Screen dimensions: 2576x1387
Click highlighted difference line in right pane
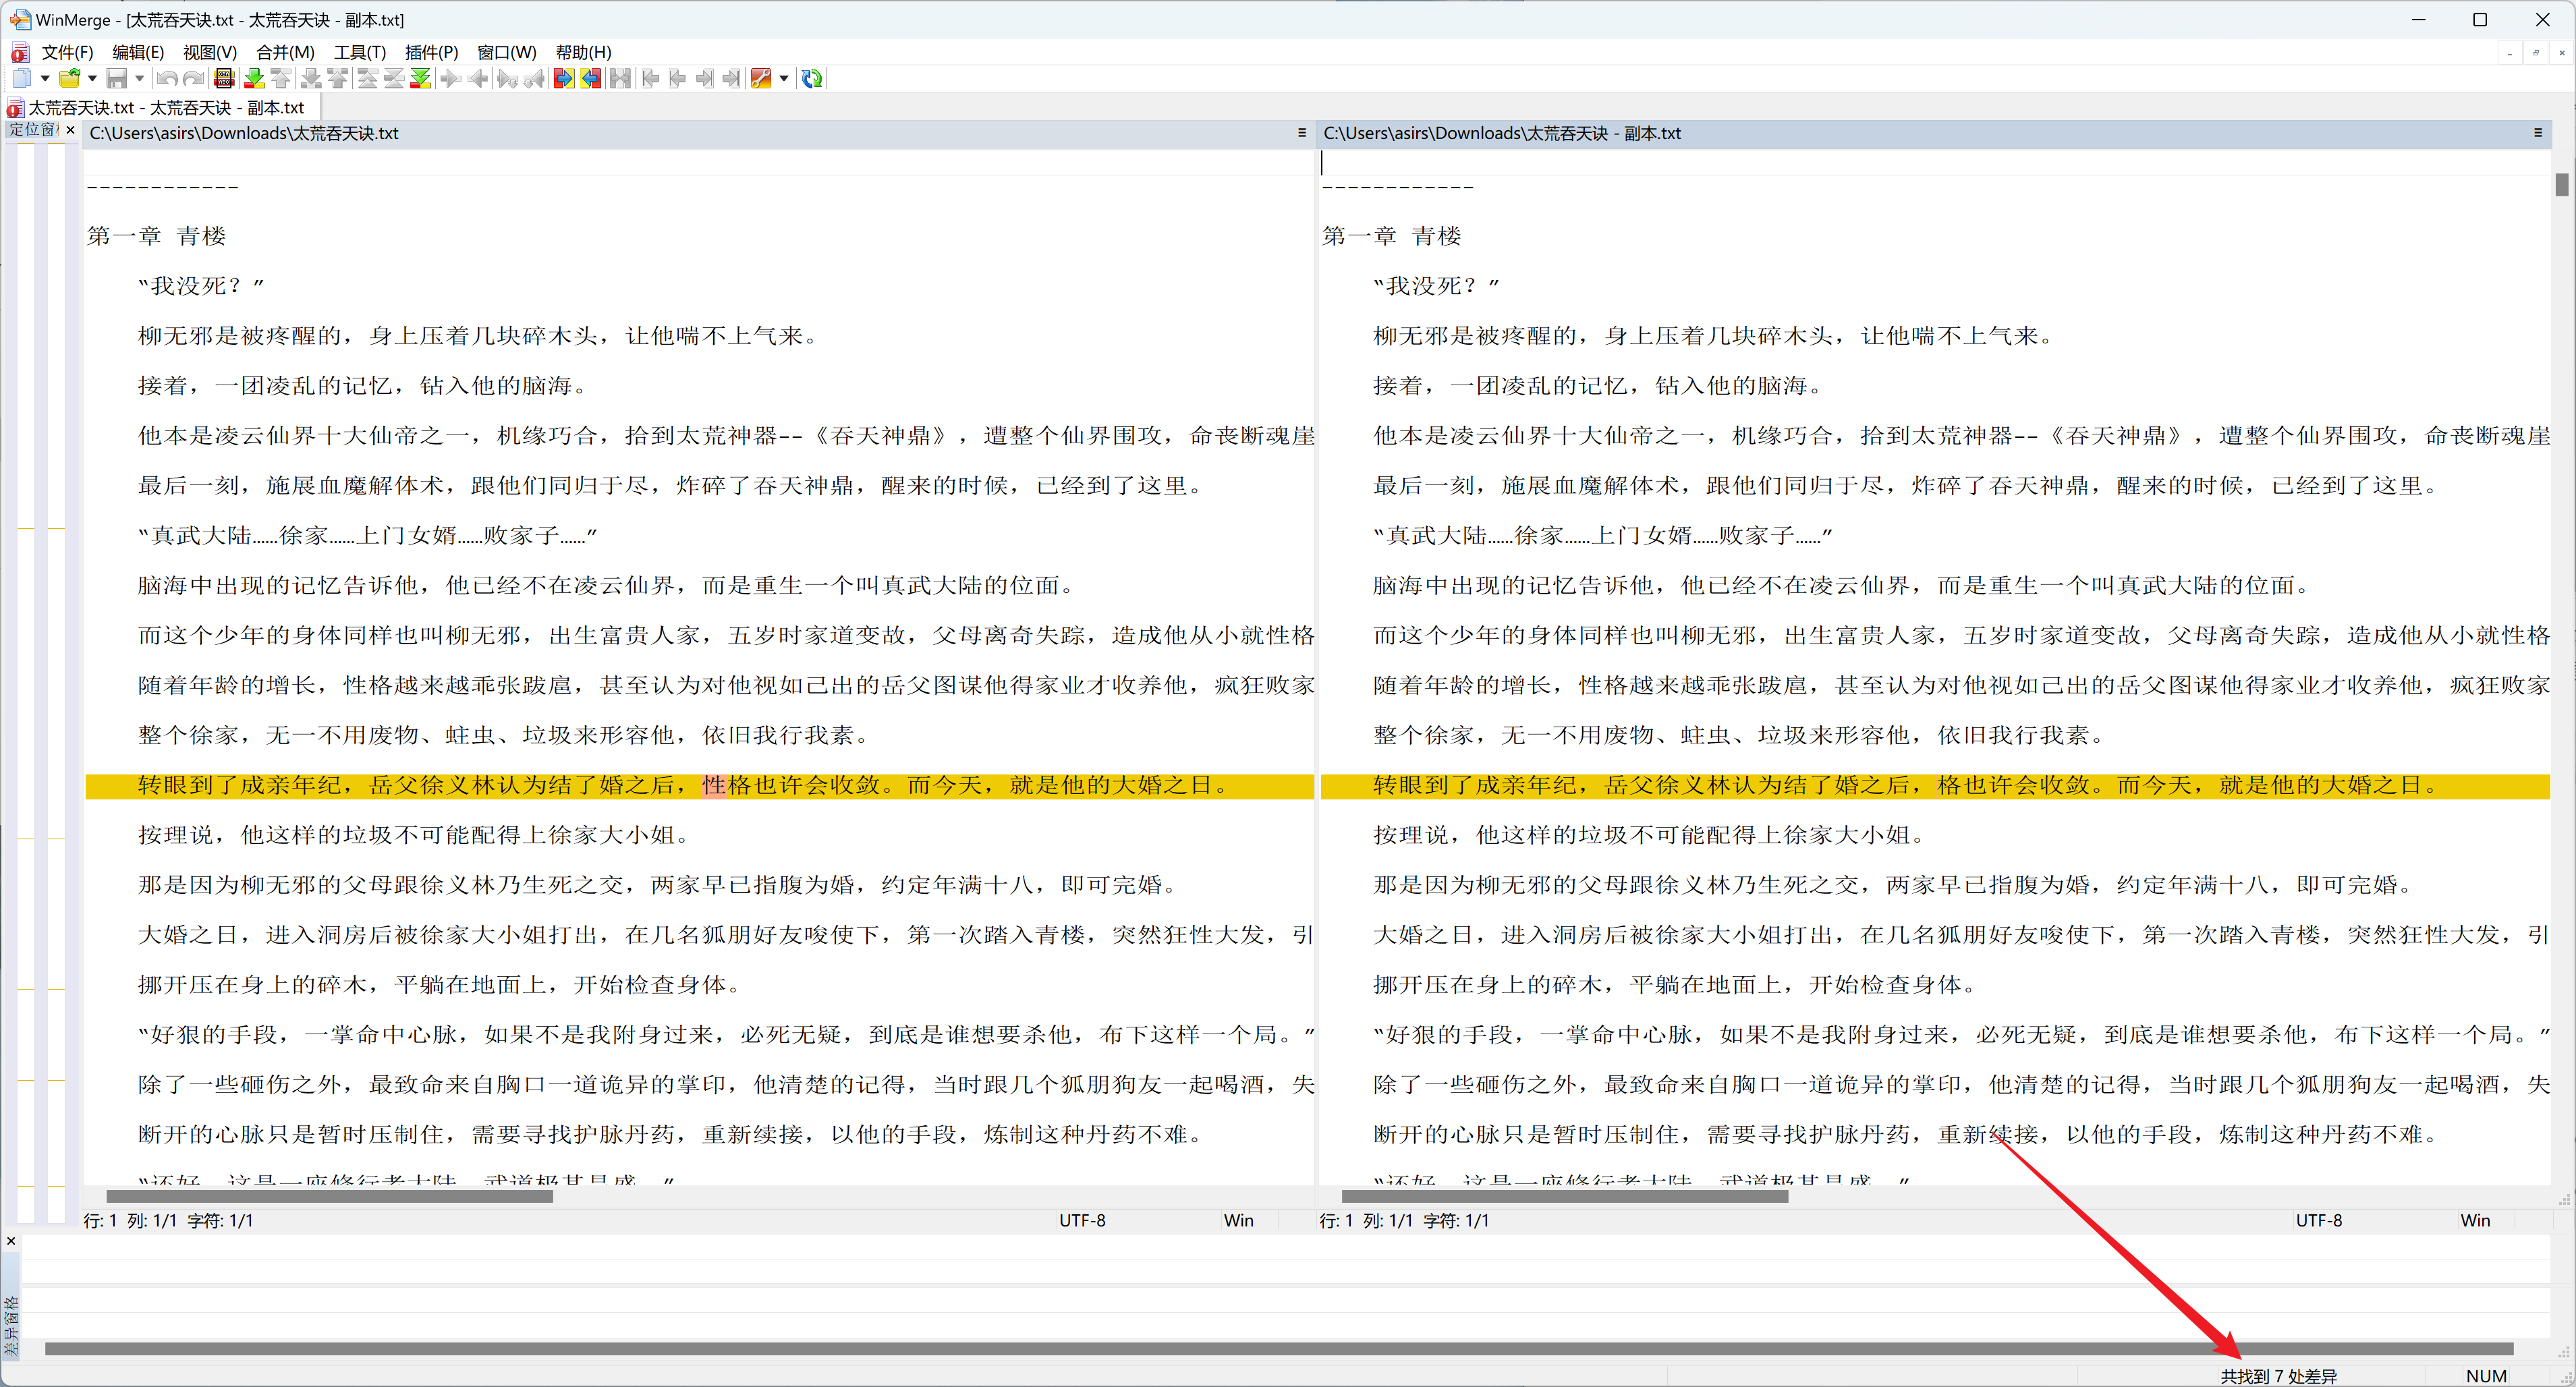point(1935,785)
